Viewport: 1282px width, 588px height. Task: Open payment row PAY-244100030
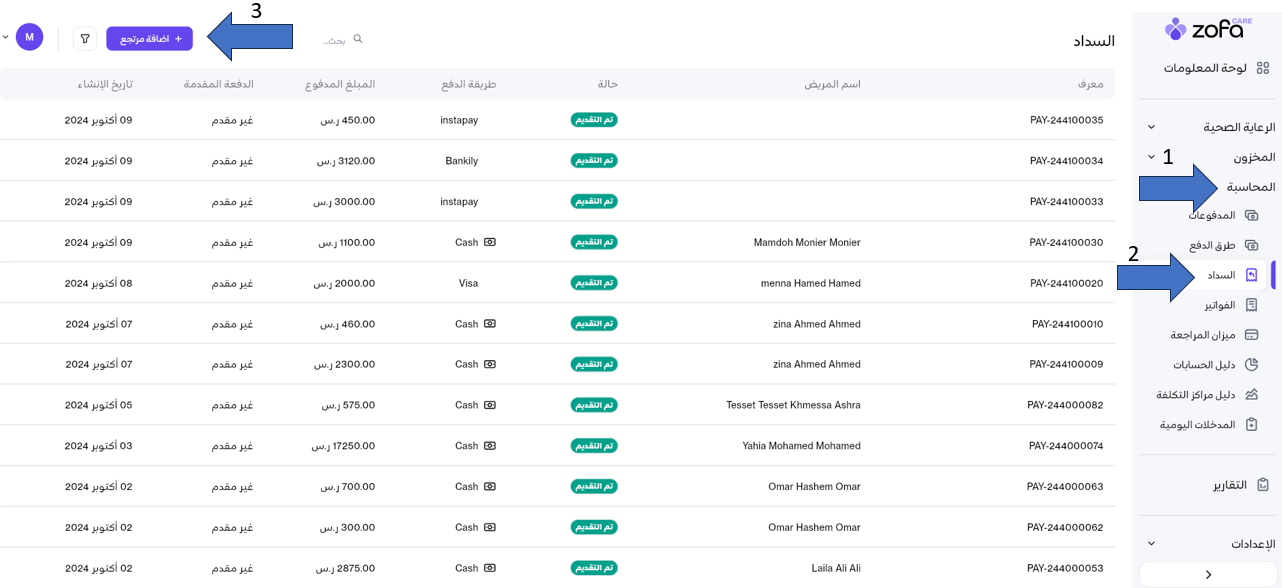pos(1066,242)
